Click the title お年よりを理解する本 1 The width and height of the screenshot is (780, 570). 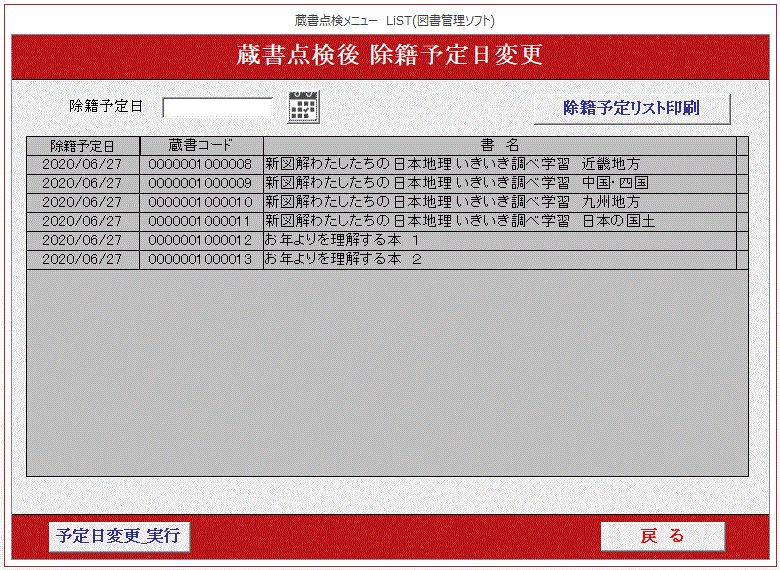pyautogui.click(x=499, y=240)
